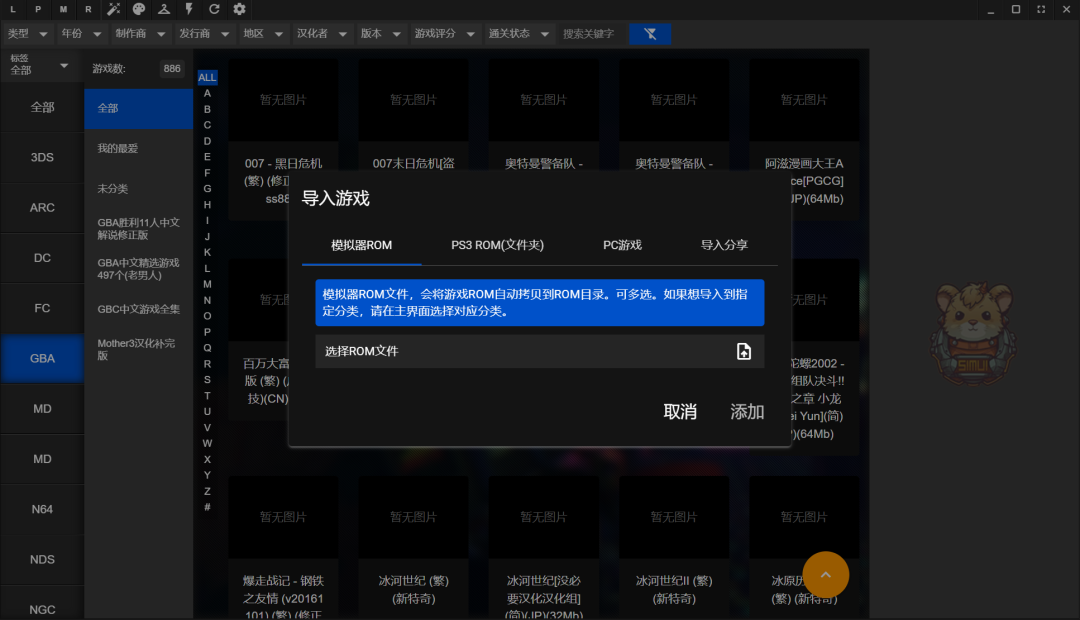Select NDS in the console sidebar
This screenshot has width=1080, height=620.
[42, 560]
